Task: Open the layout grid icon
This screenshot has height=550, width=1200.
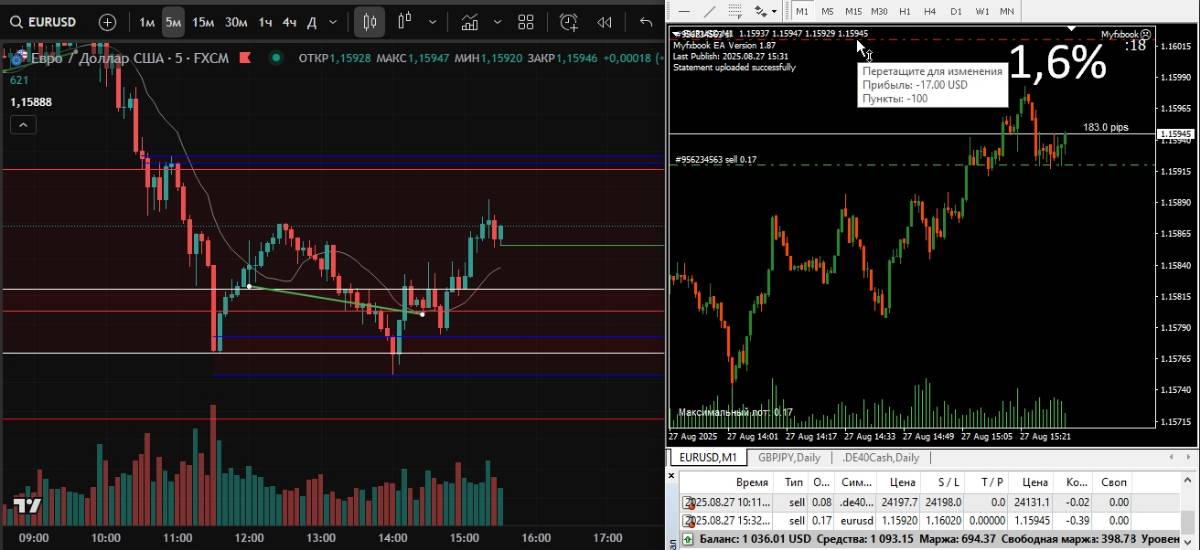Action: click(x=526, y=21)
